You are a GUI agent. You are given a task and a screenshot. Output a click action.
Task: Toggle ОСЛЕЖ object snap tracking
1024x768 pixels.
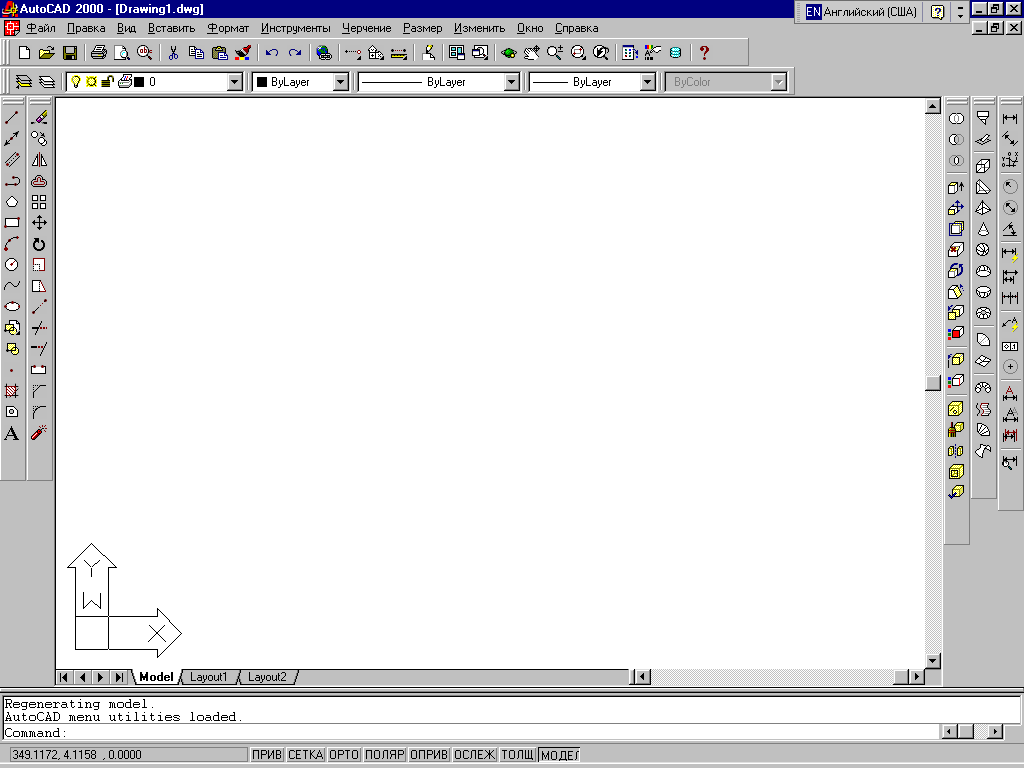coord(475,755)
